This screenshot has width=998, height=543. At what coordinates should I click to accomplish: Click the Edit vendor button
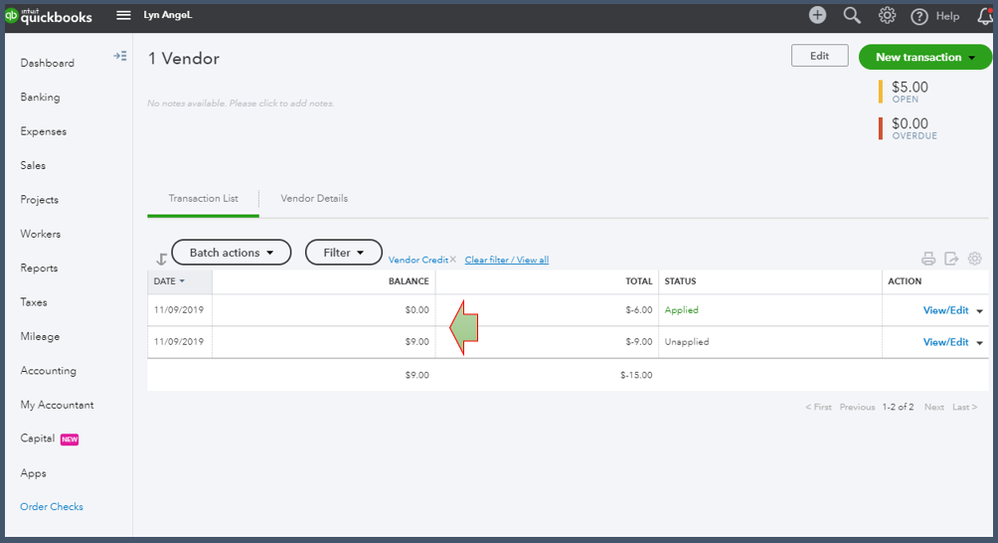pyautogui.click(x=819, y=56)
